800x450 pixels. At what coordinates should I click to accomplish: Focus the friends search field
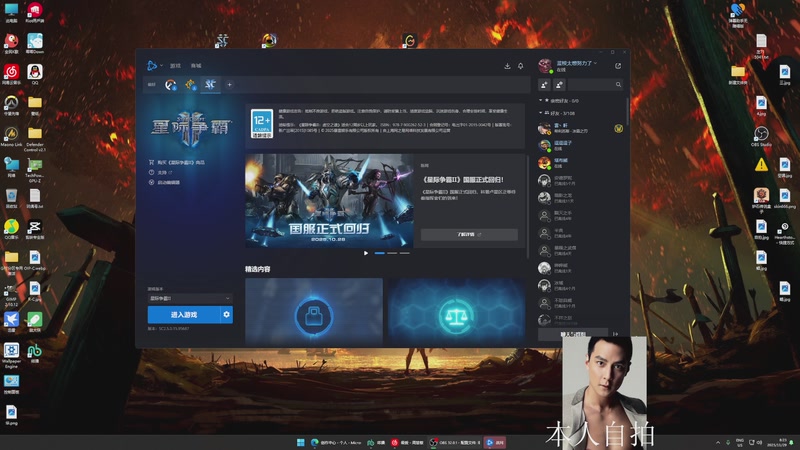tap(595, 85)
